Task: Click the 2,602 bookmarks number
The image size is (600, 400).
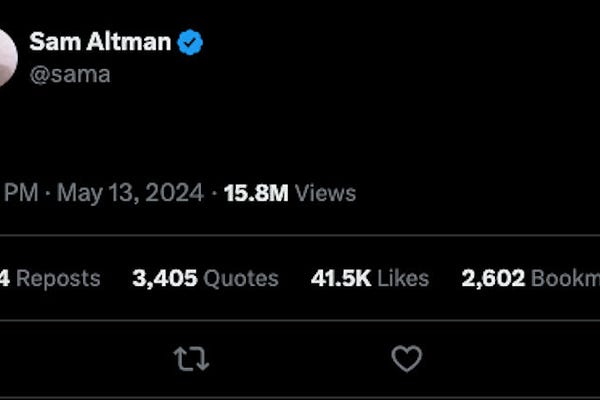Action: 493,278
